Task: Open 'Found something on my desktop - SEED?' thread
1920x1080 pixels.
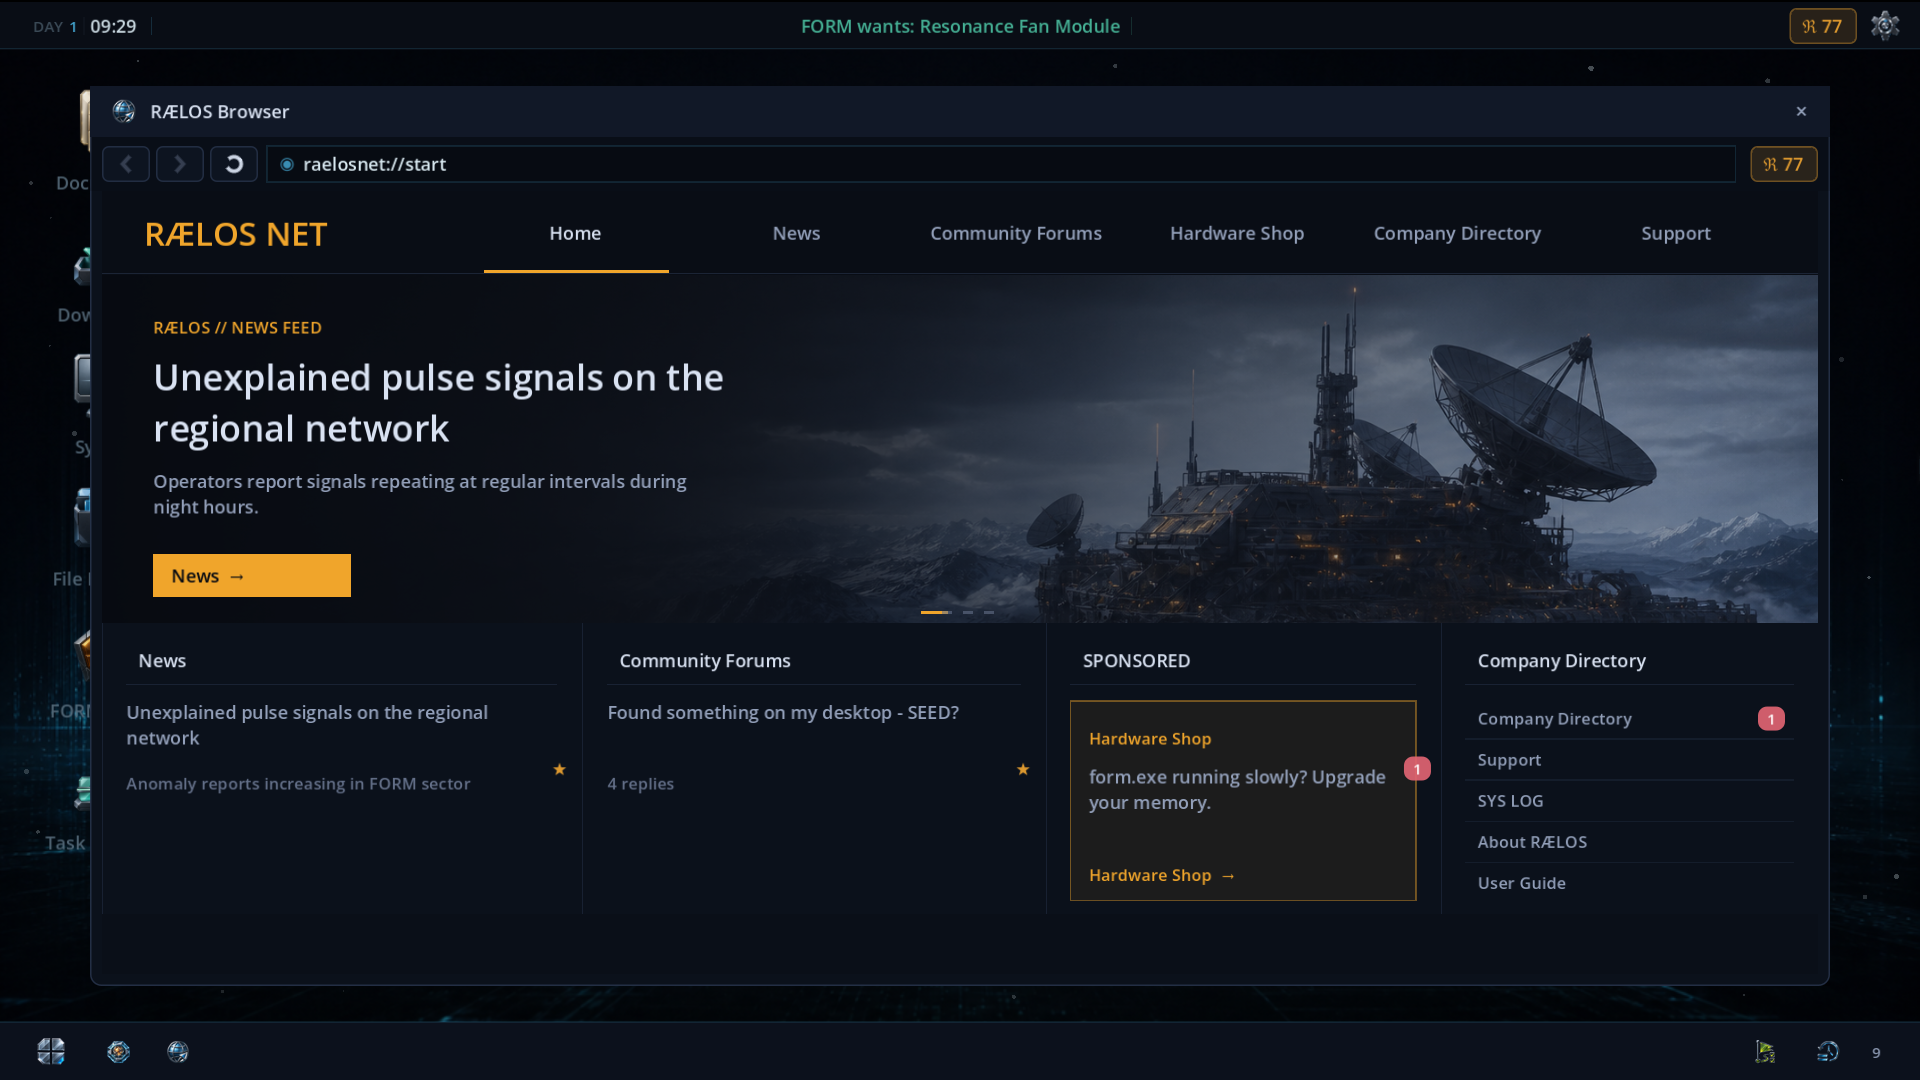Action: [783, 713]
